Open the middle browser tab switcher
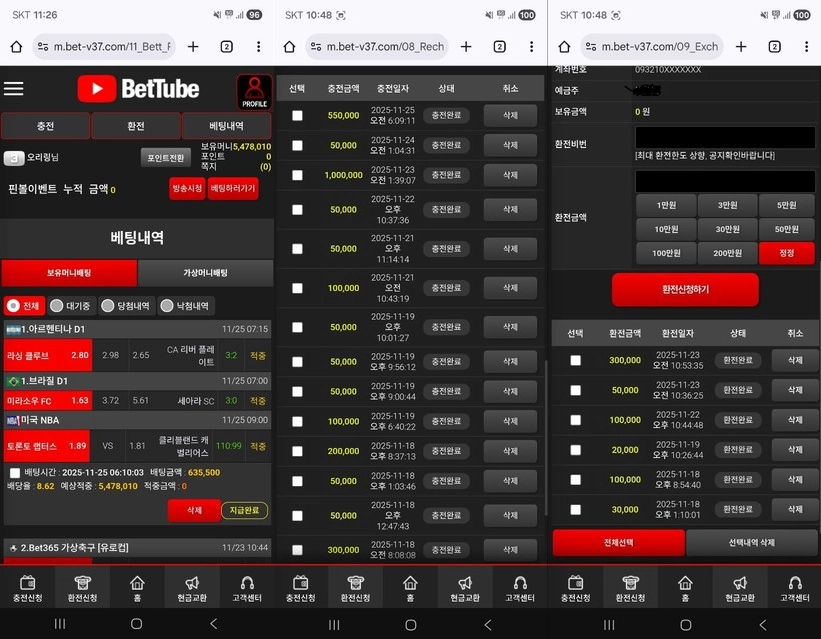The height and width of the screenshot is (639, 821). 499,45
